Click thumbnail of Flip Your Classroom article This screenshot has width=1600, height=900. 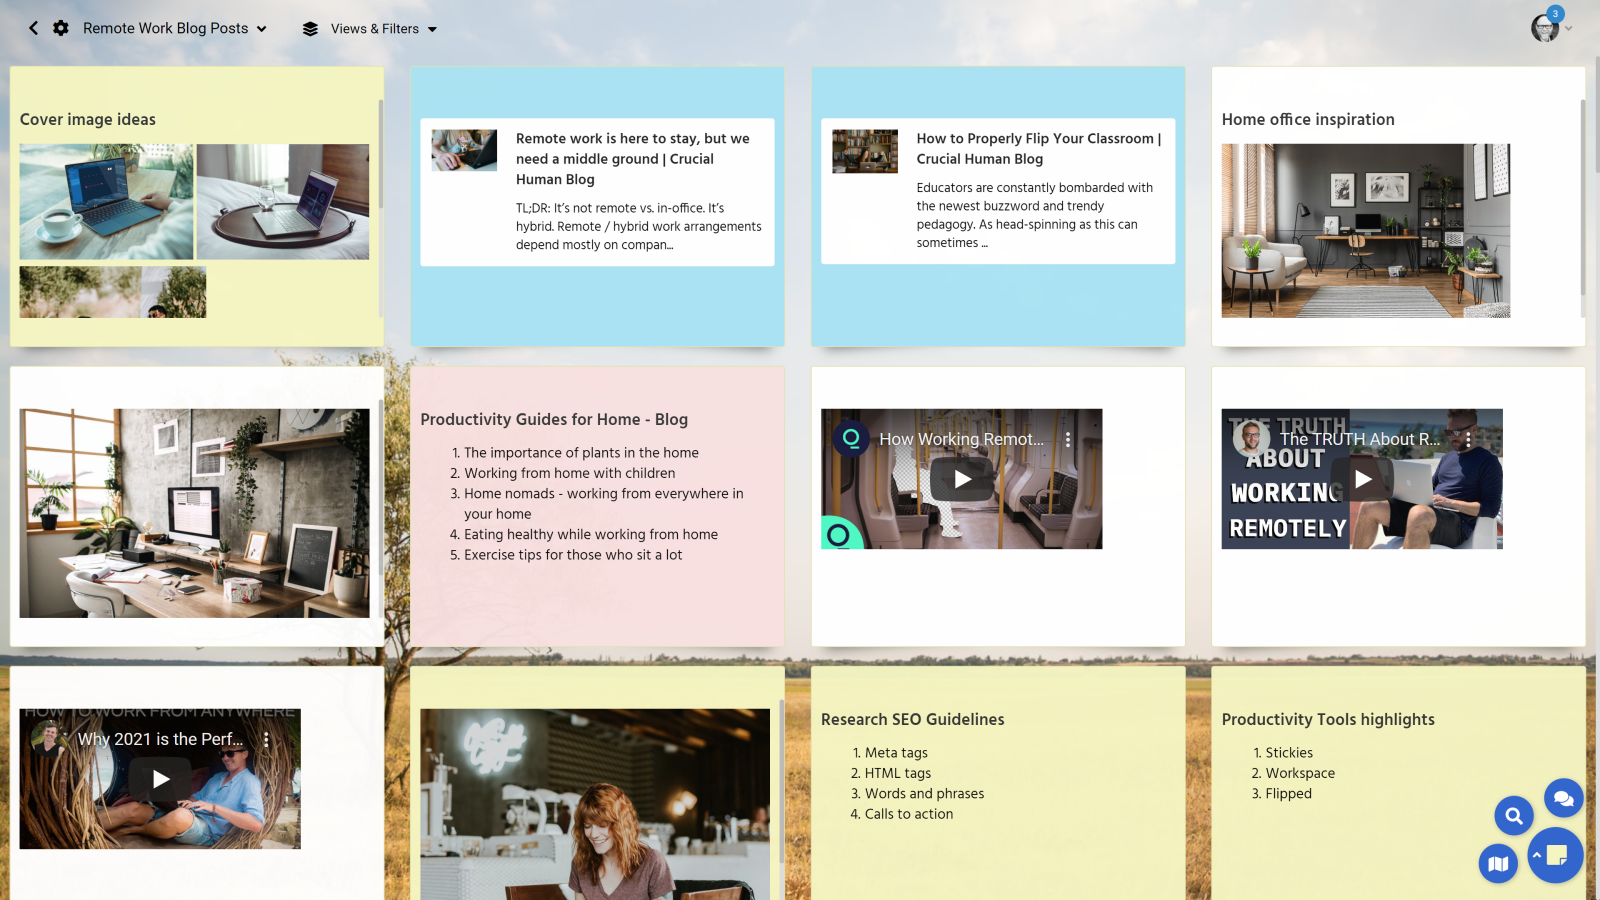[865, 151]
